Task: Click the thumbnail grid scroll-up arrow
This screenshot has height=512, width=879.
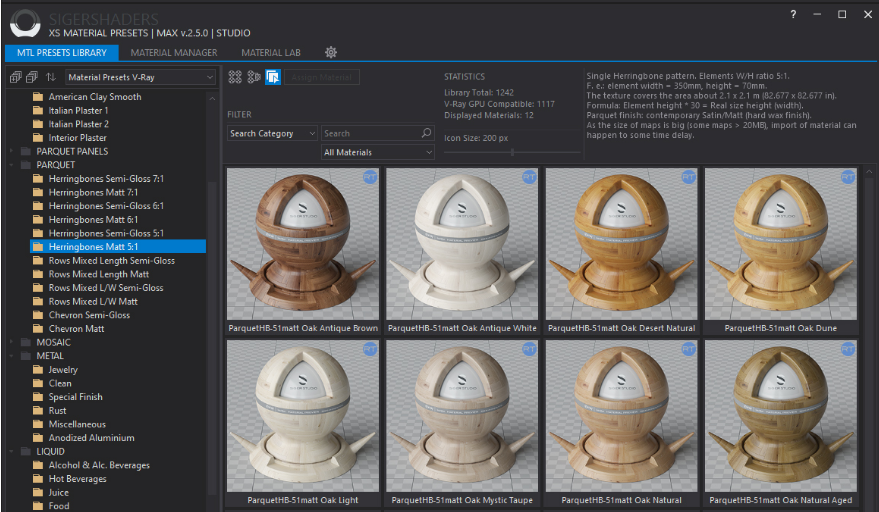Action: click(x=869, y=171)
